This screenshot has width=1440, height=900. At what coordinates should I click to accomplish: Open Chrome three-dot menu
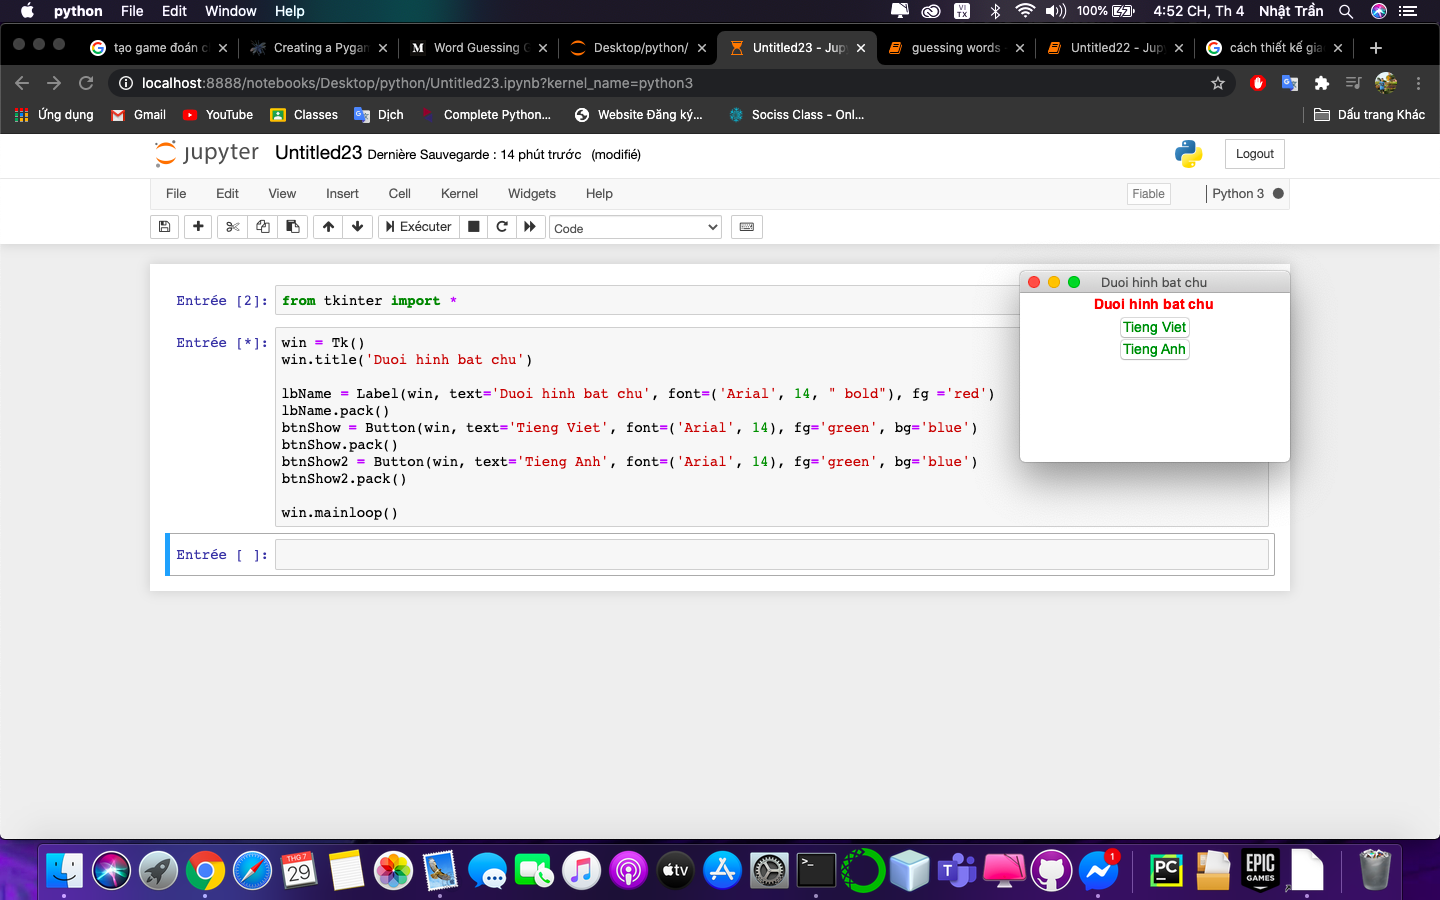tap(1418, 83)
